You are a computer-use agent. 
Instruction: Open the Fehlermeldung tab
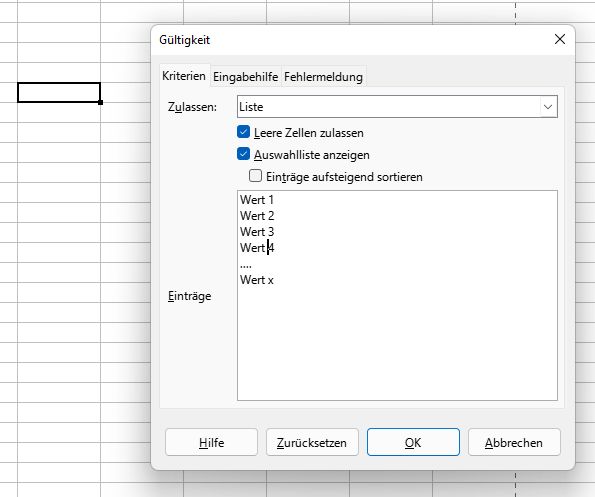pyautogui.click(x=323, y=77)
